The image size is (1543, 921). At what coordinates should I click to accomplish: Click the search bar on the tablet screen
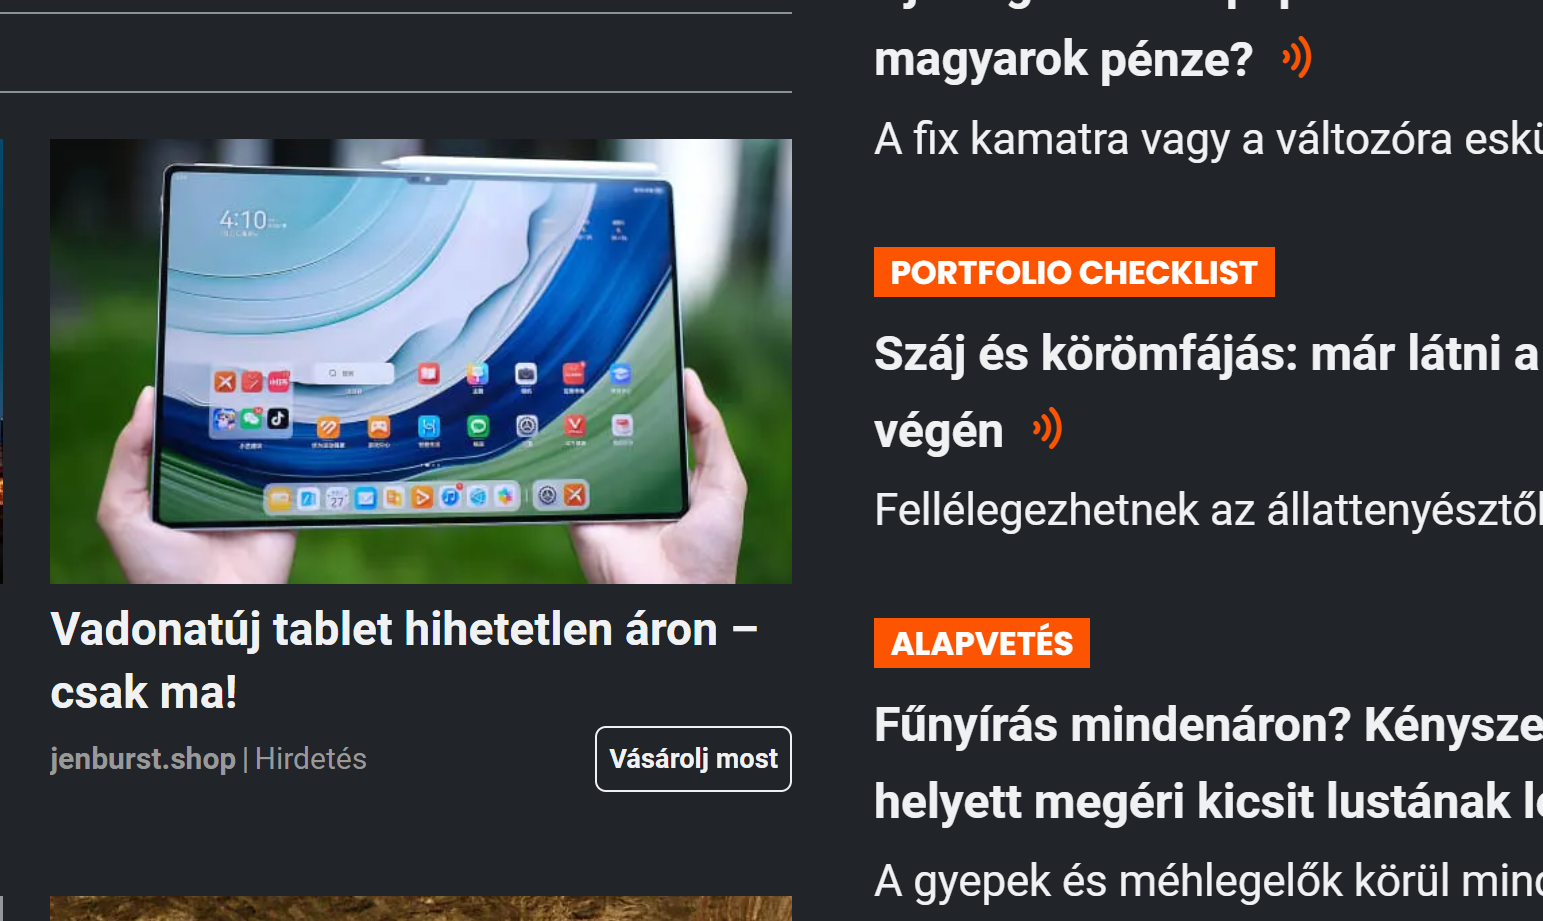354,372
